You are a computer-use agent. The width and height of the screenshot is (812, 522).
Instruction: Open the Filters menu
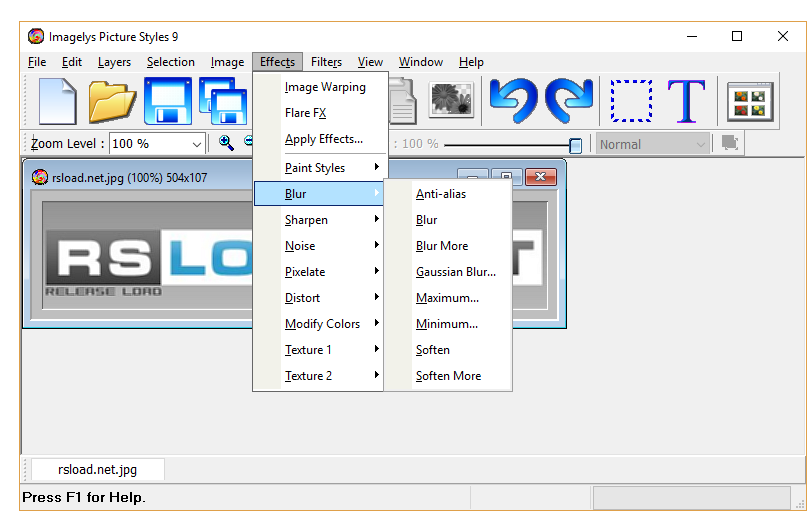tap(326, 62)
